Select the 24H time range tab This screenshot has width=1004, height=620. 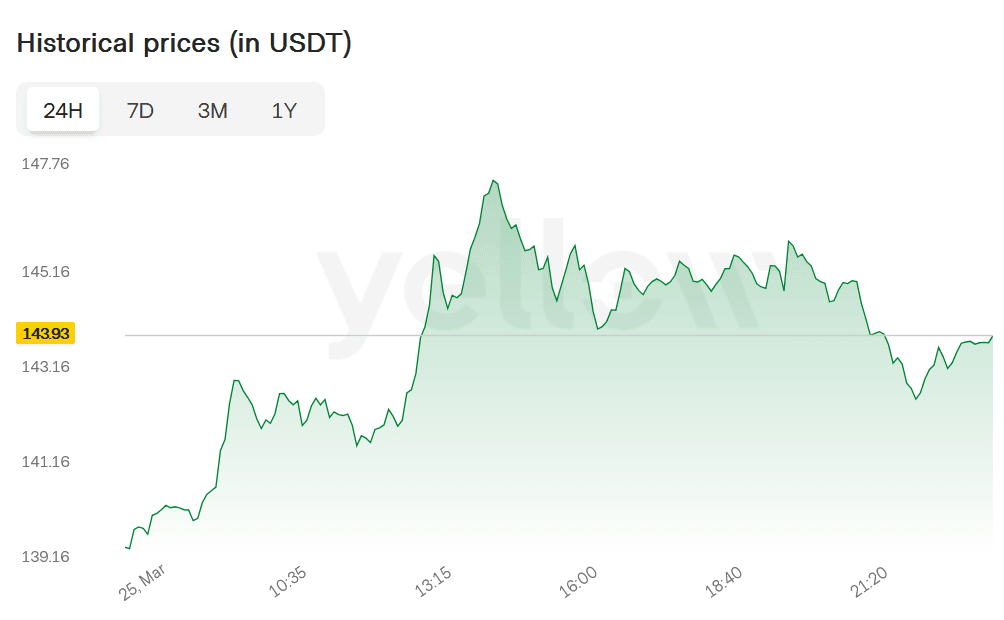(63, 110)
